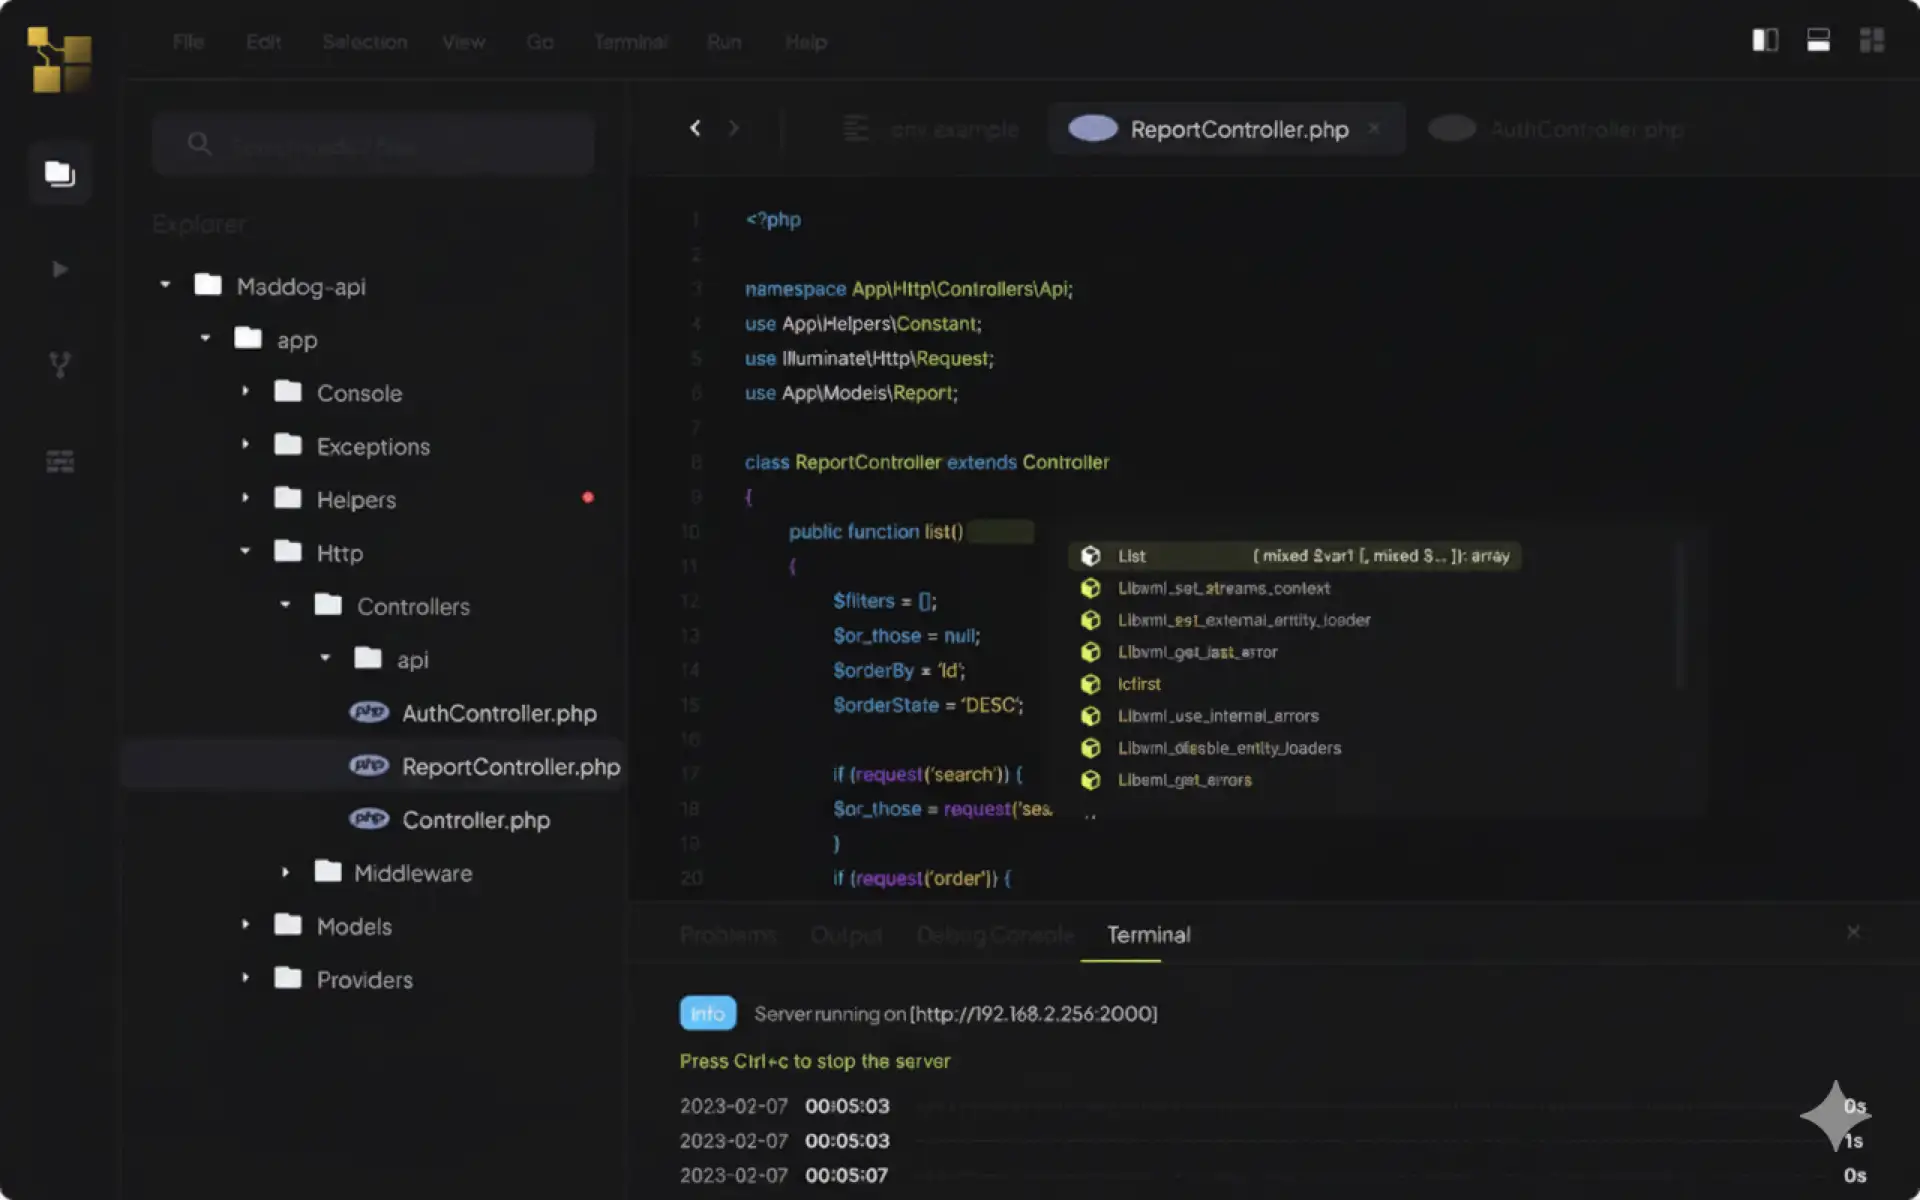The height and width of the screenshot is (1200, 1920).
Task: Click the Run and Debug play icon
Action: click(60, 269)
